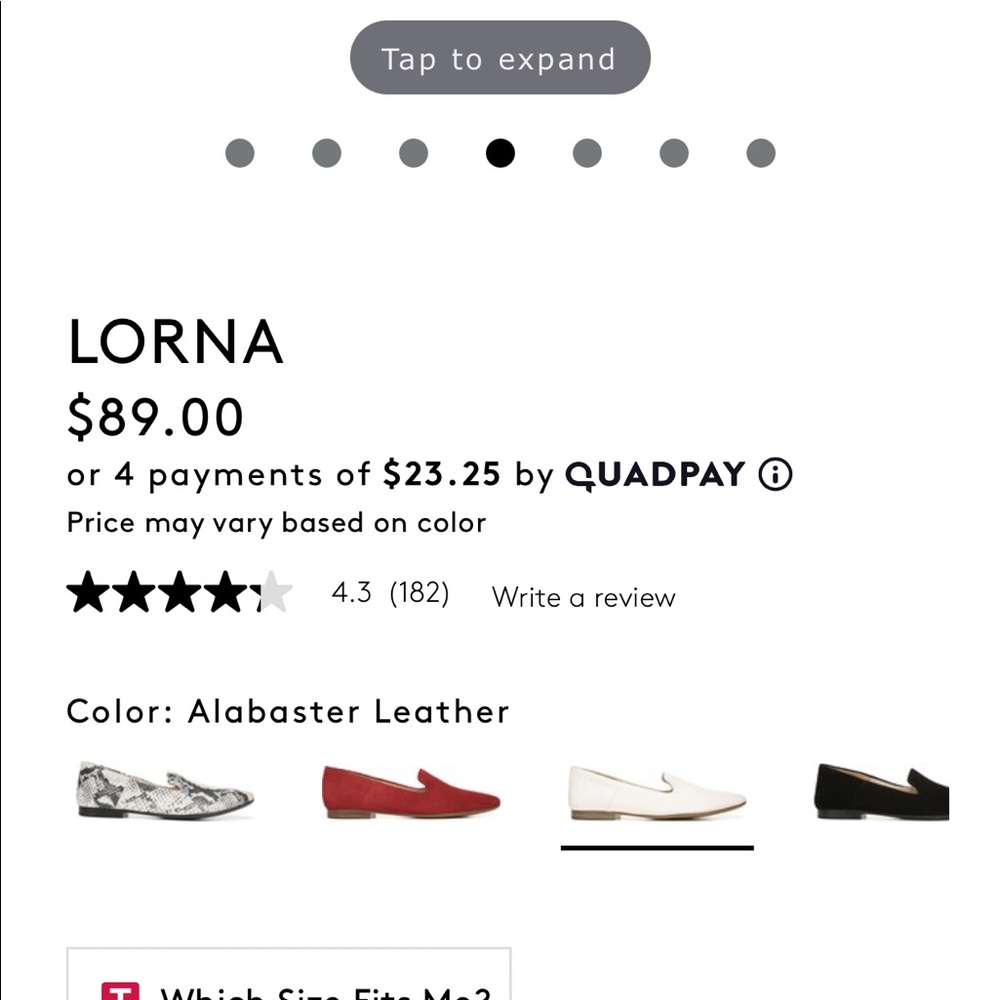
Task: Click the Color: Alabaster Leather label
Action: tap(288, 712)
